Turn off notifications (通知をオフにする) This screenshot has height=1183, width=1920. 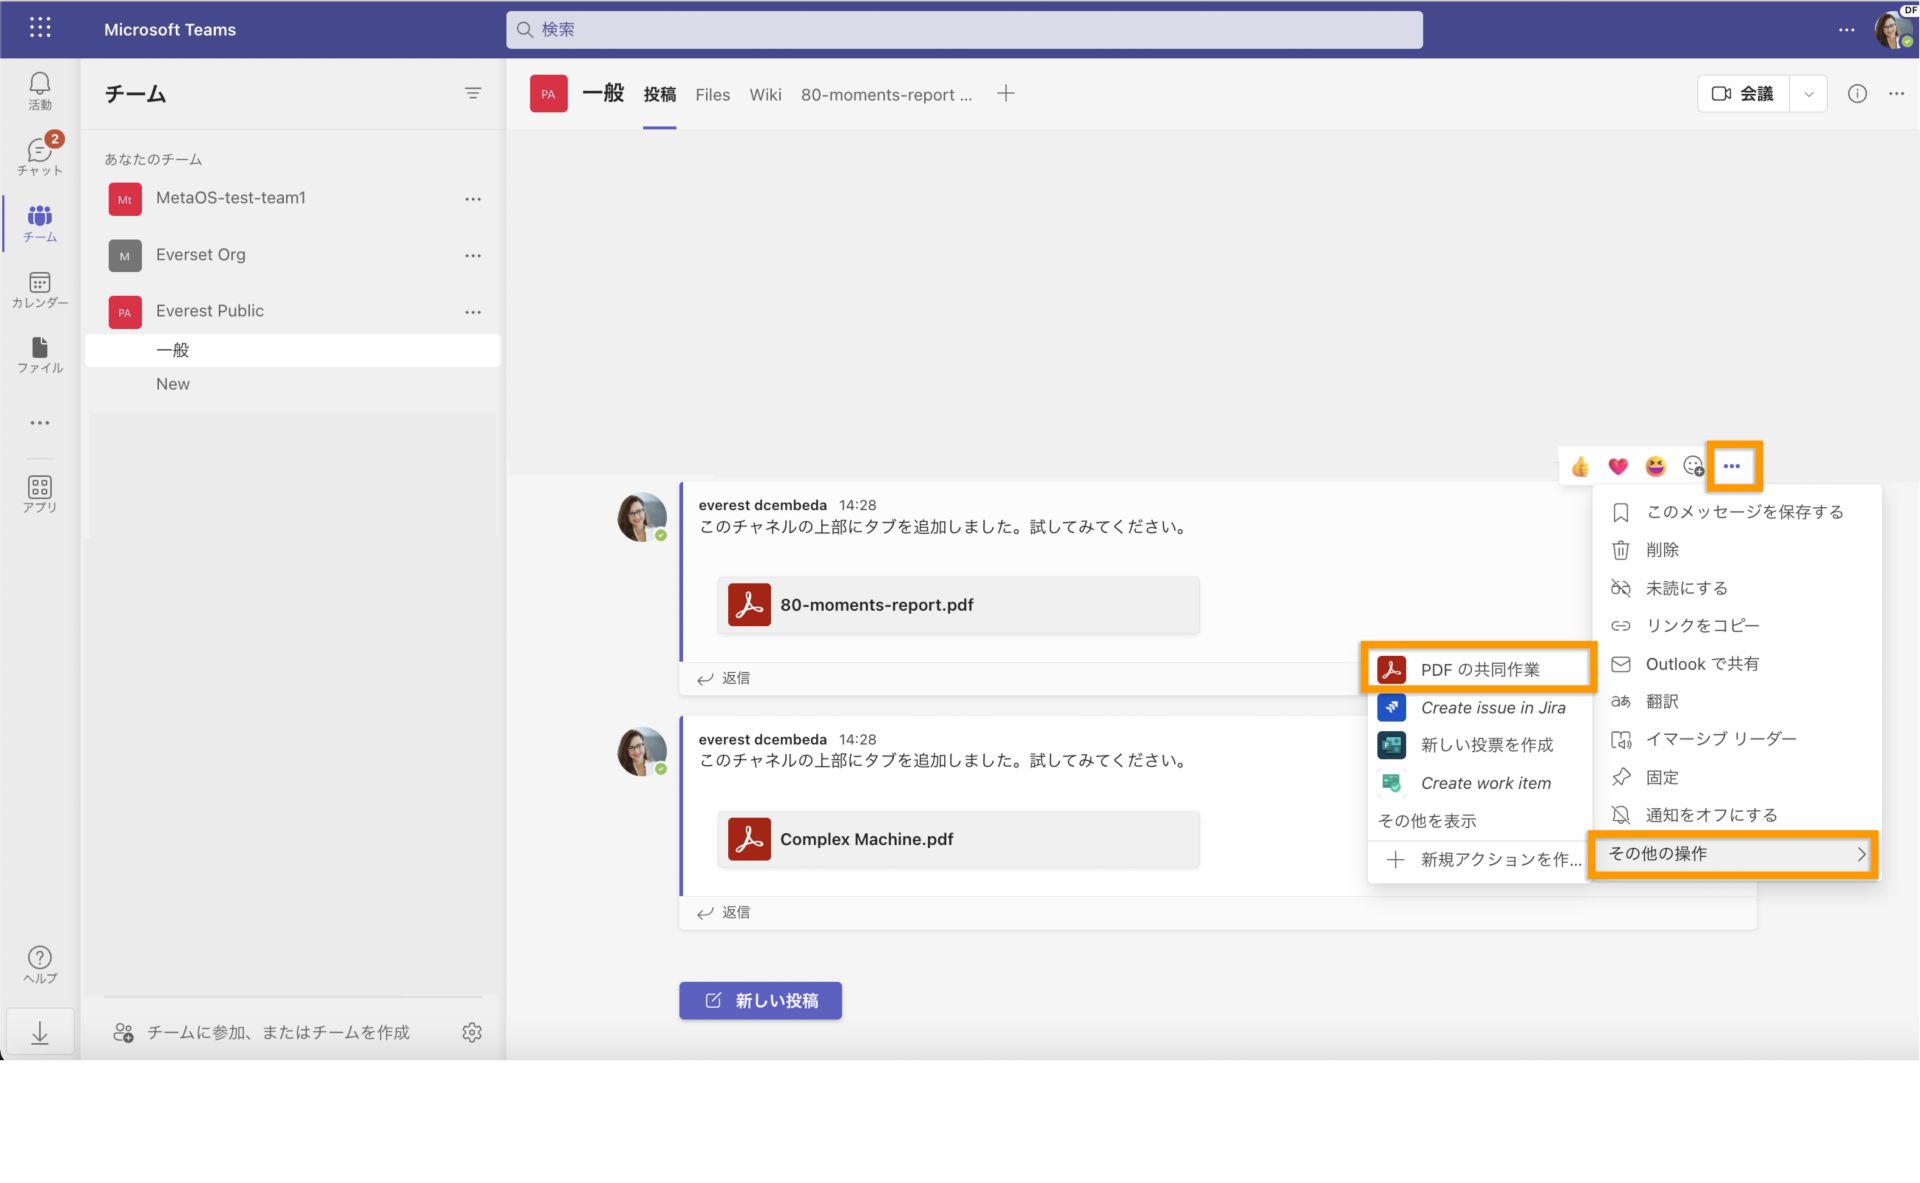tap(1736, 815)
